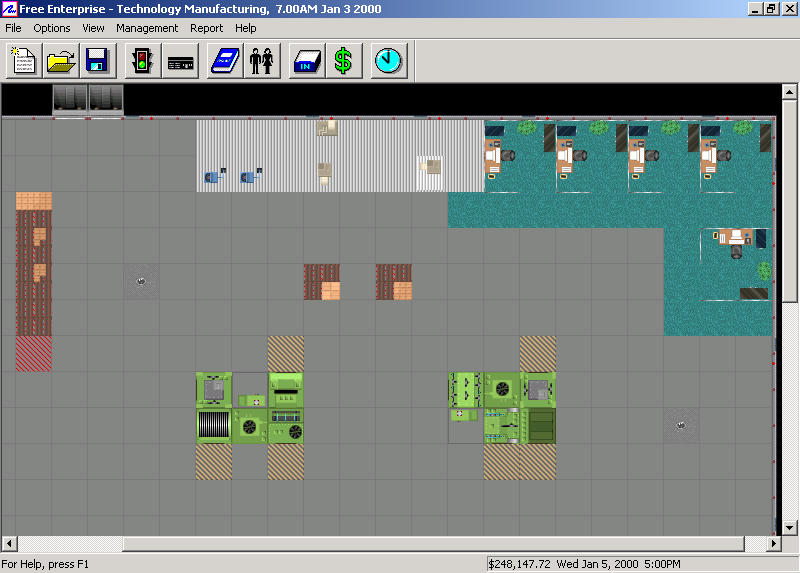Click the date Wed Jan 5, 2000
Screen dimensions: 800x573
click(597, 564)
